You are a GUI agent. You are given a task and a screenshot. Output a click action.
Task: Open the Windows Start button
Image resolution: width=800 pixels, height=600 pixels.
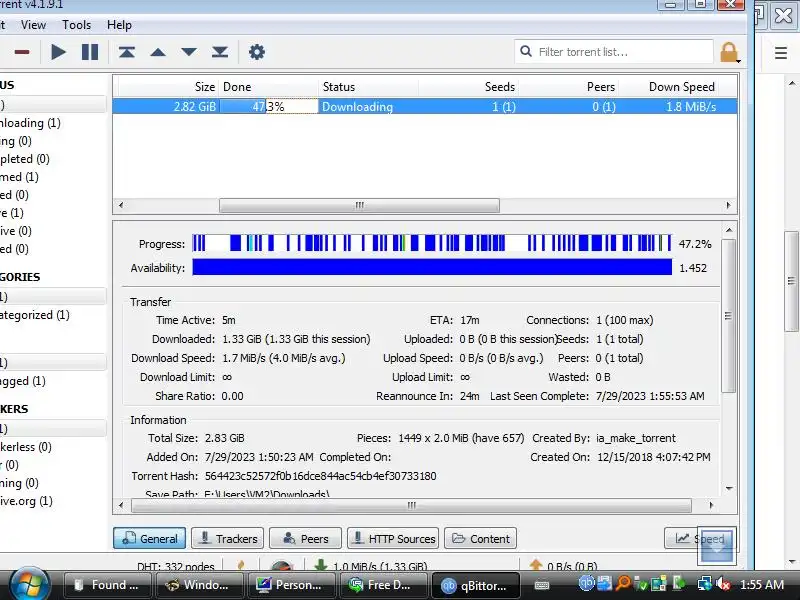pyautogui.click(x=29, y=585)
